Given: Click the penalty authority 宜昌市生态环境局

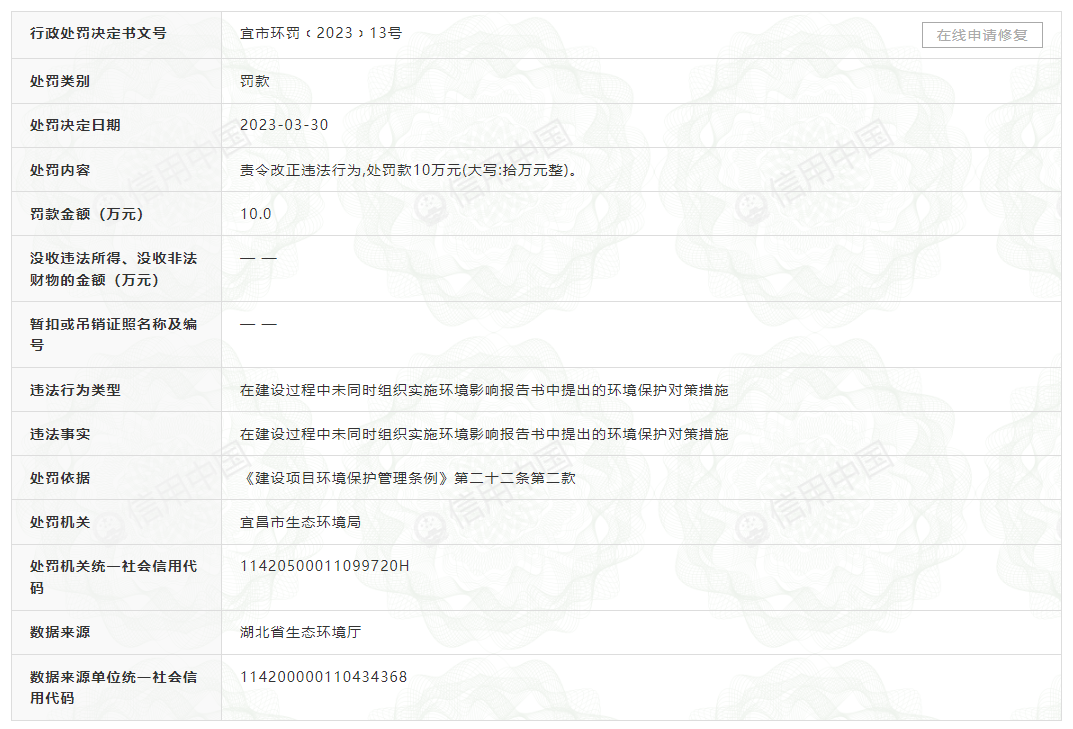Looking at the screenshot, I should click(x=300, y=522).
